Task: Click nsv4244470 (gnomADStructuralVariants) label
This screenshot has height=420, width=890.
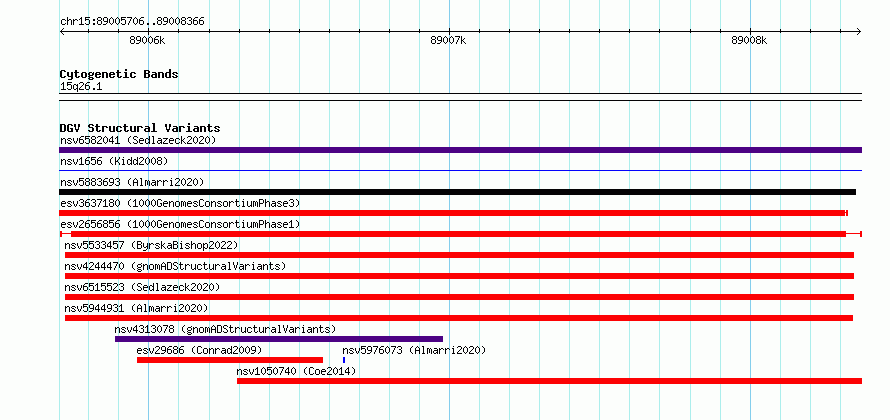Action: [x=175, y=266]
